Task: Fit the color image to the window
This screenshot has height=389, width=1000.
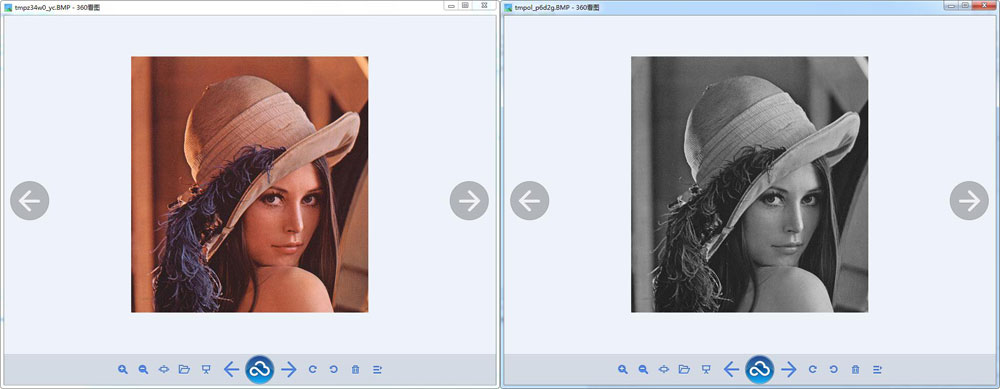Action: (x=164, y=369)
